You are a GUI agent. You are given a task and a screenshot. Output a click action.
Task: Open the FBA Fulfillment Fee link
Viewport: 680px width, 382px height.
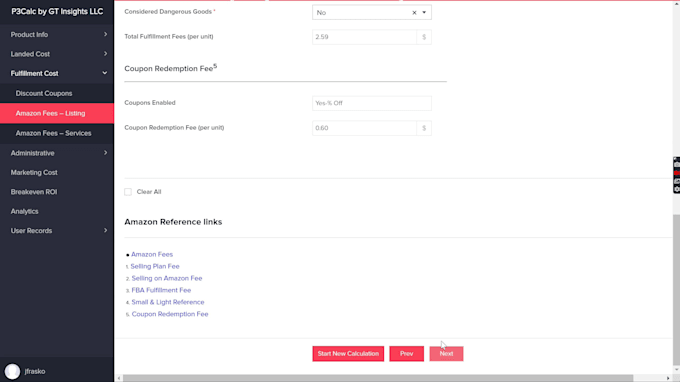click(x=161, y=290)
